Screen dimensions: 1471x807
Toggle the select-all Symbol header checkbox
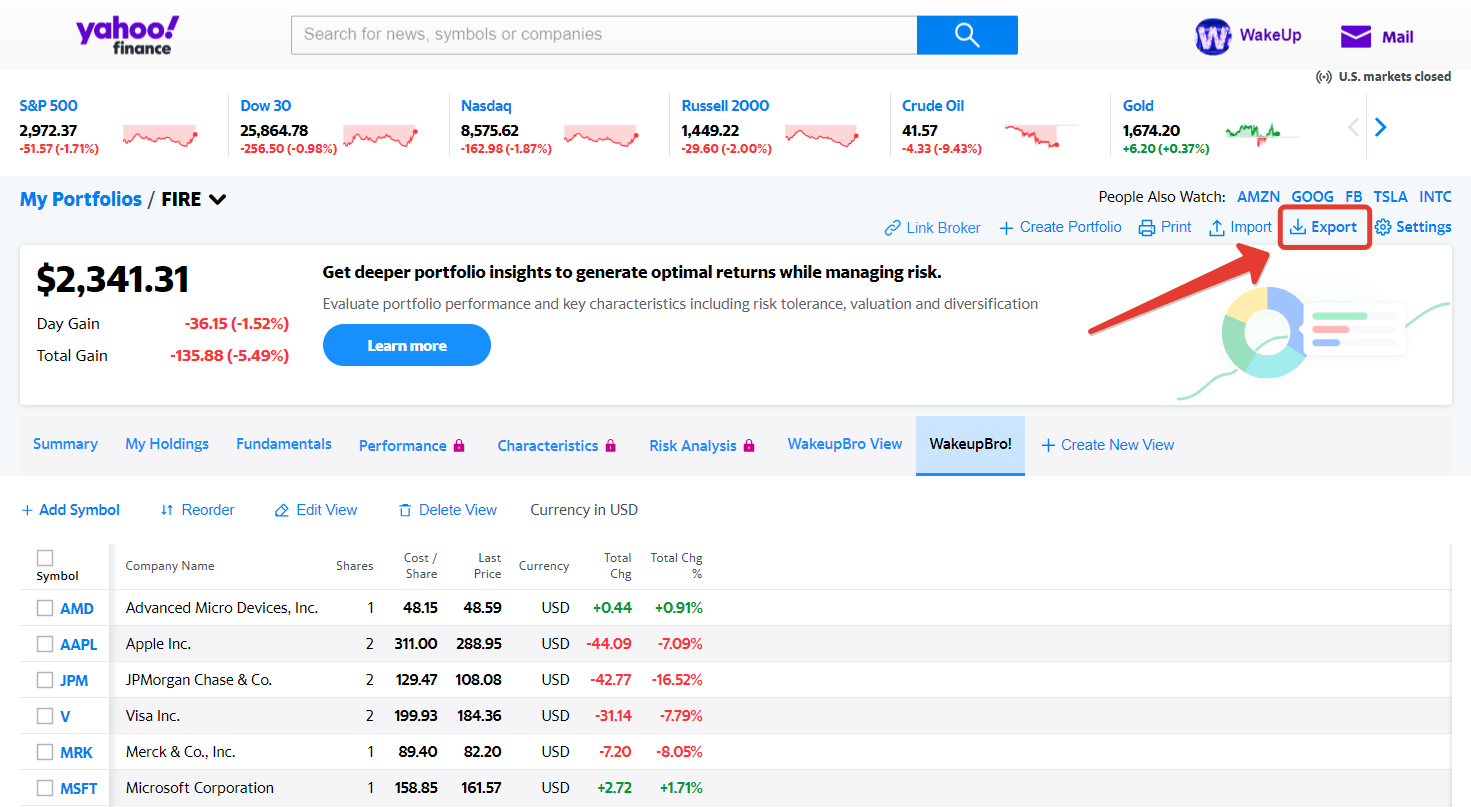[45, 558]
